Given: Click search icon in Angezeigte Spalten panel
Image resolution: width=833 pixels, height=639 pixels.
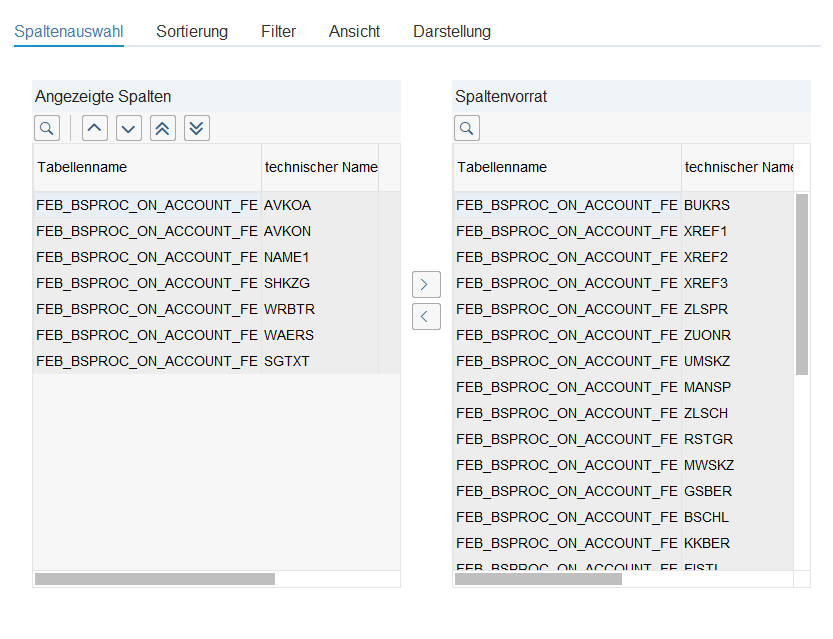Looking at the screenshot, I should pos(47,128).
